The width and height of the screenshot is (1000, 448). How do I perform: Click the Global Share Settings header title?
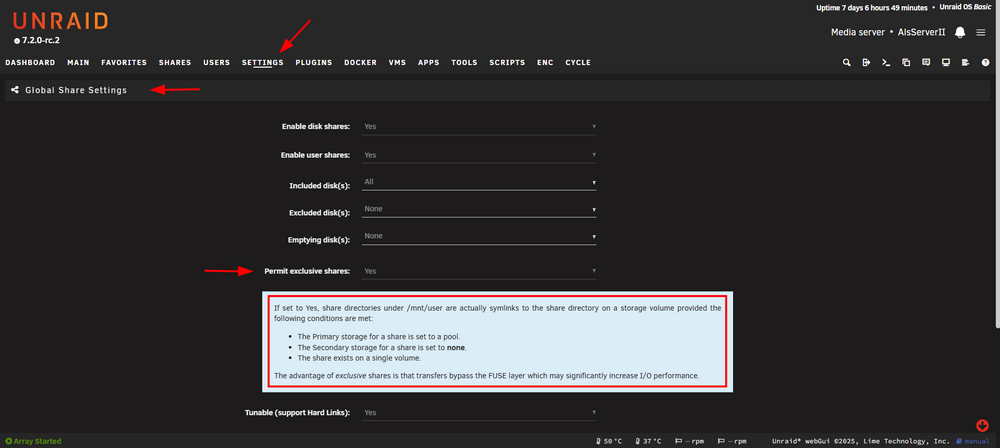click(76, 91)
